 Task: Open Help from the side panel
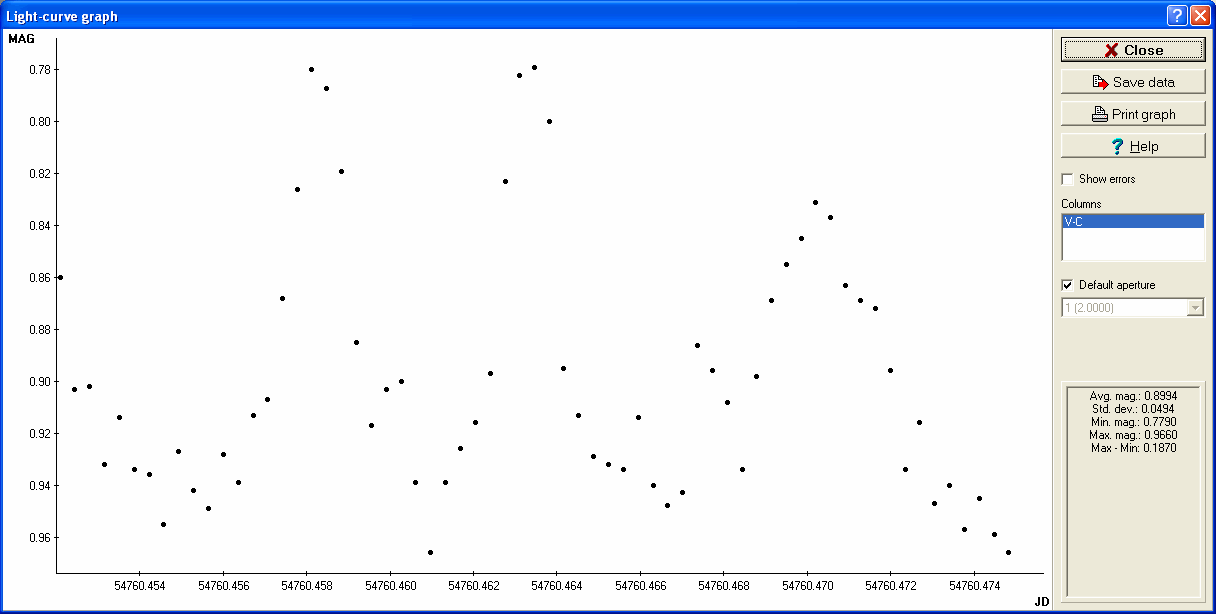1133,146
